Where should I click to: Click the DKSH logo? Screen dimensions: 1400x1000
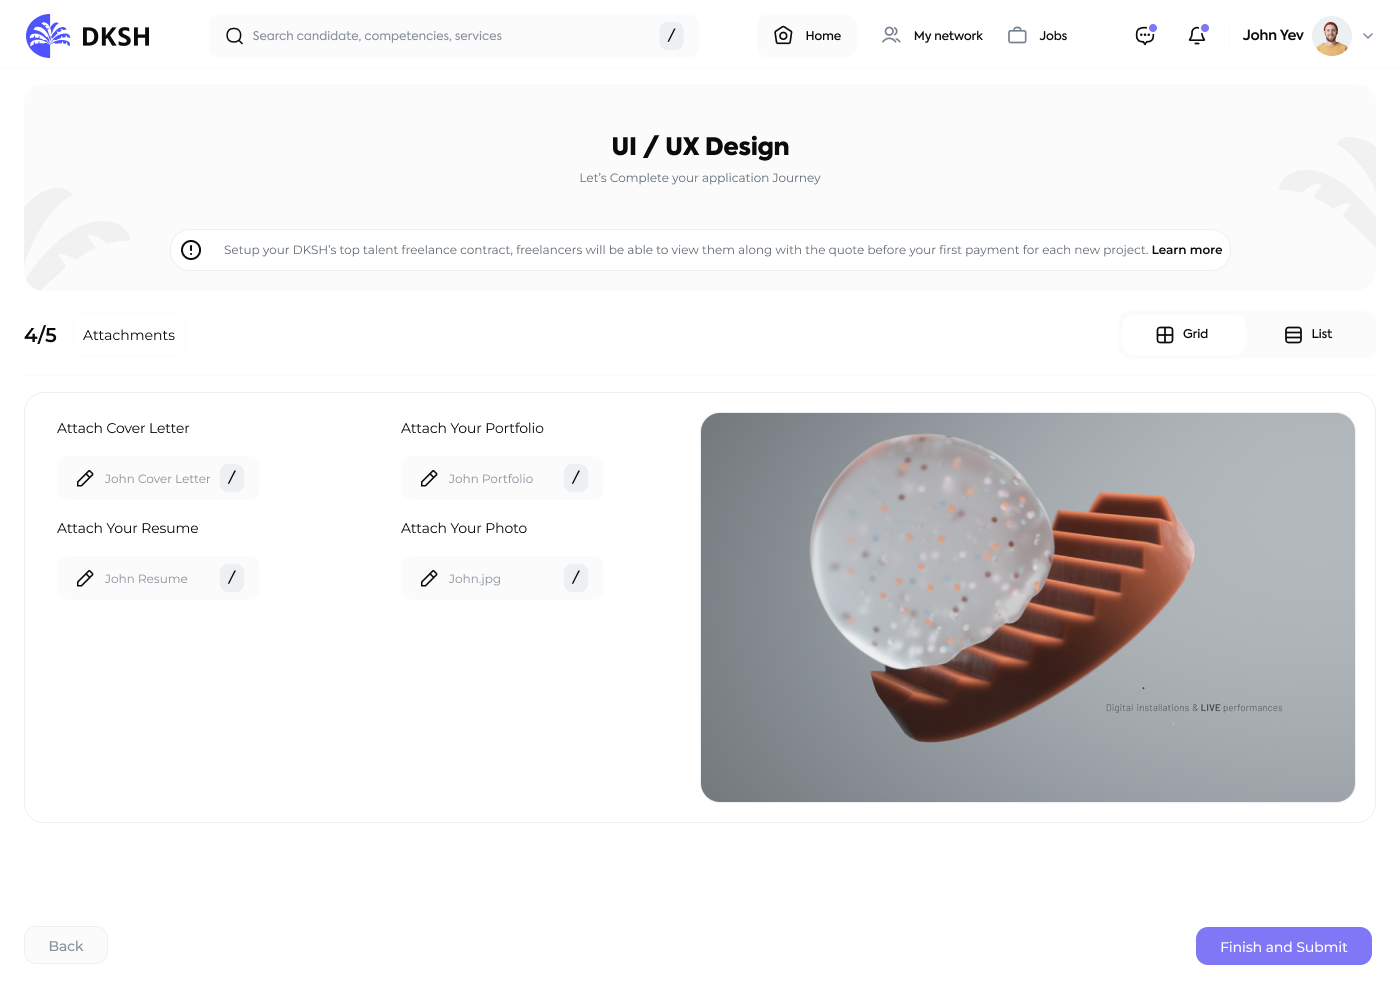coord(88,36)
